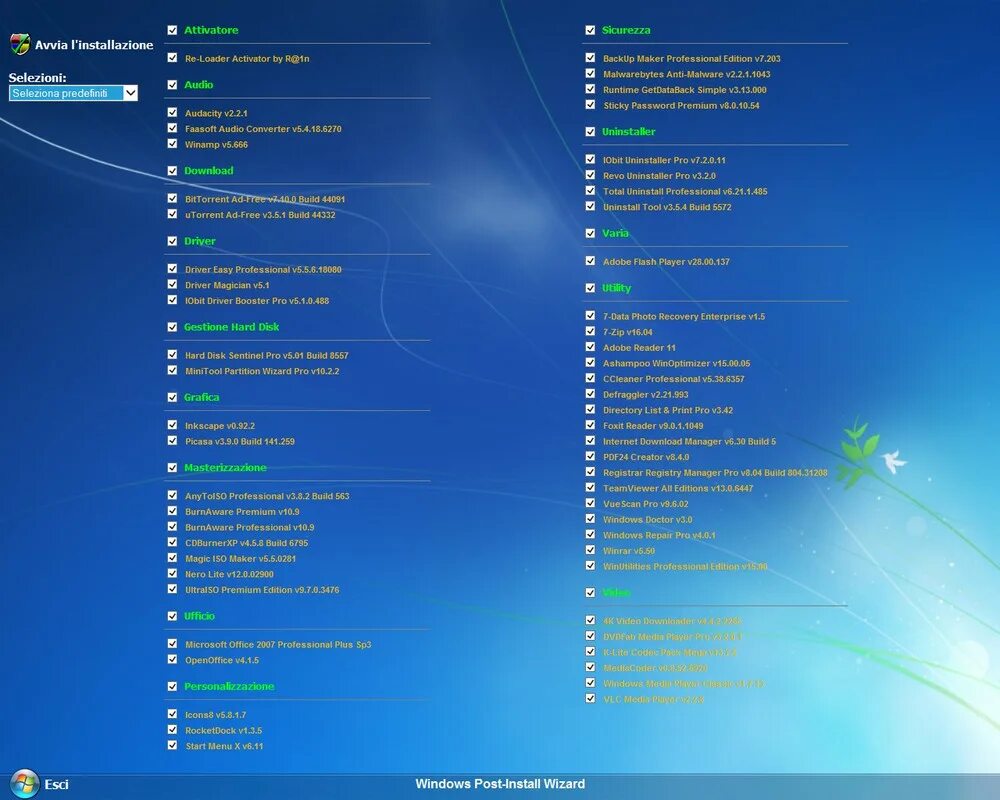1000x800 pixels.
Task: Uncheck Hard Disk Sentinel Pro v5.01
Action: (x=172, y=355)
